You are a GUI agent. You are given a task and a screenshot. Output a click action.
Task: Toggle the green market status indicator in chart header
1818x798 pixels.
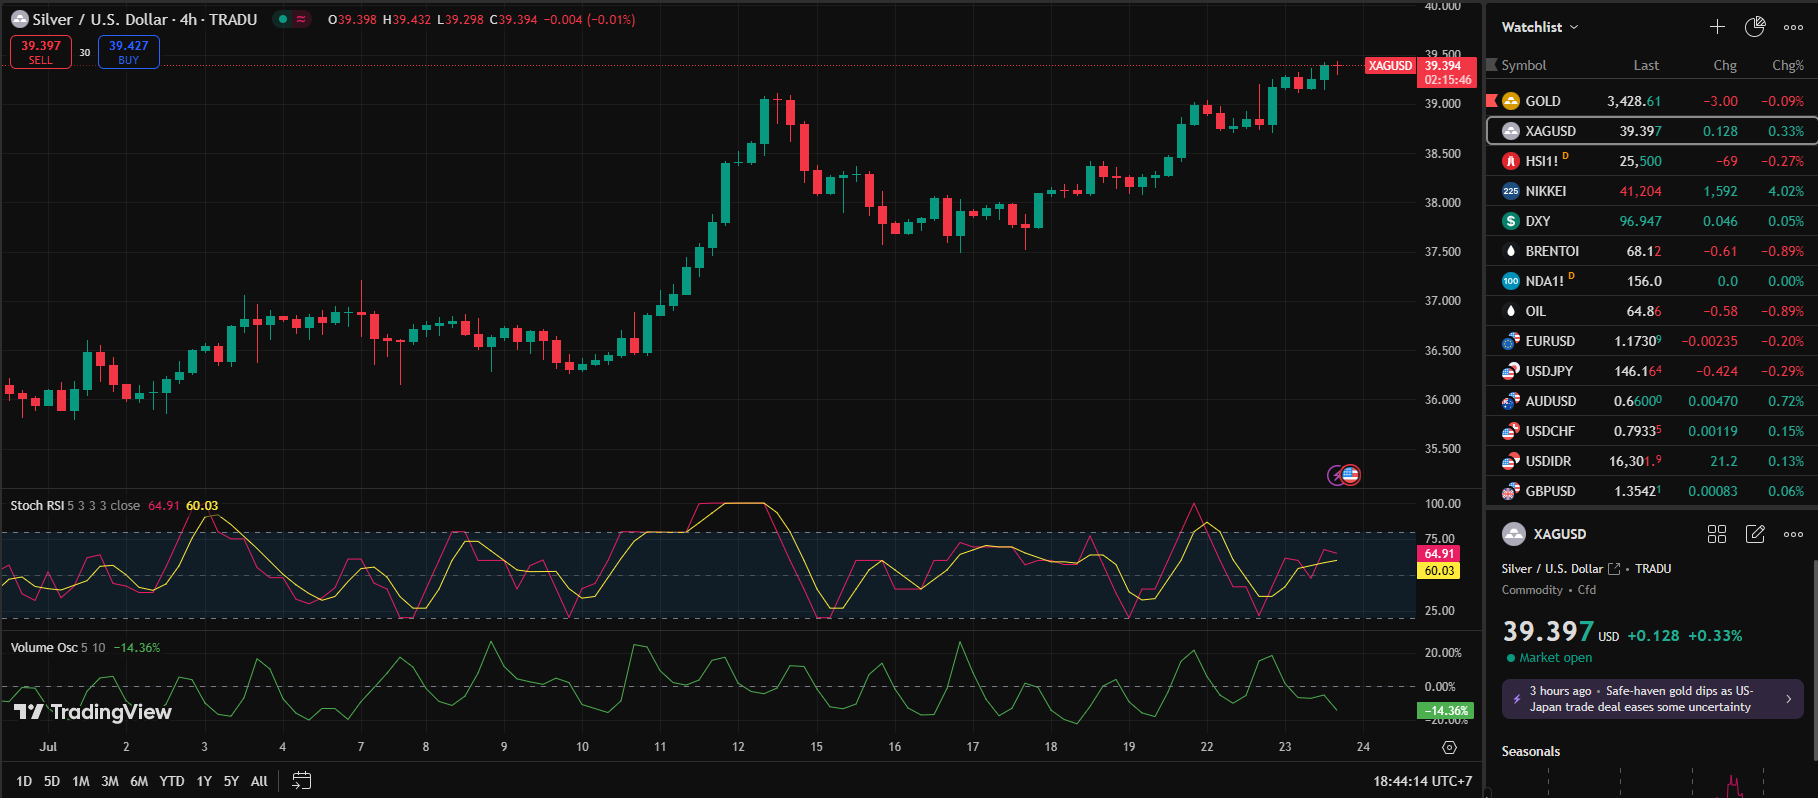283,19
